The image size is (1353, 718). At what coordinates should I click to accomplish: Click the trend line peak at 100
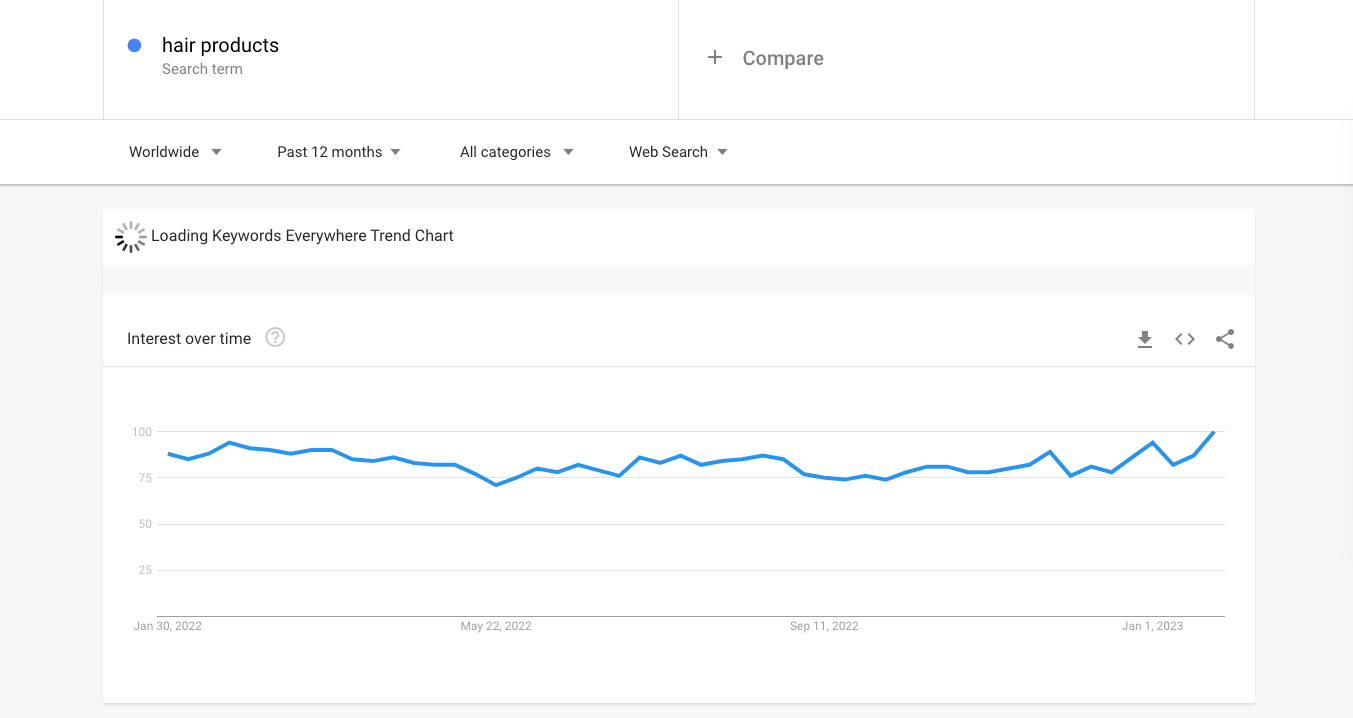[x=1213, y=432]
